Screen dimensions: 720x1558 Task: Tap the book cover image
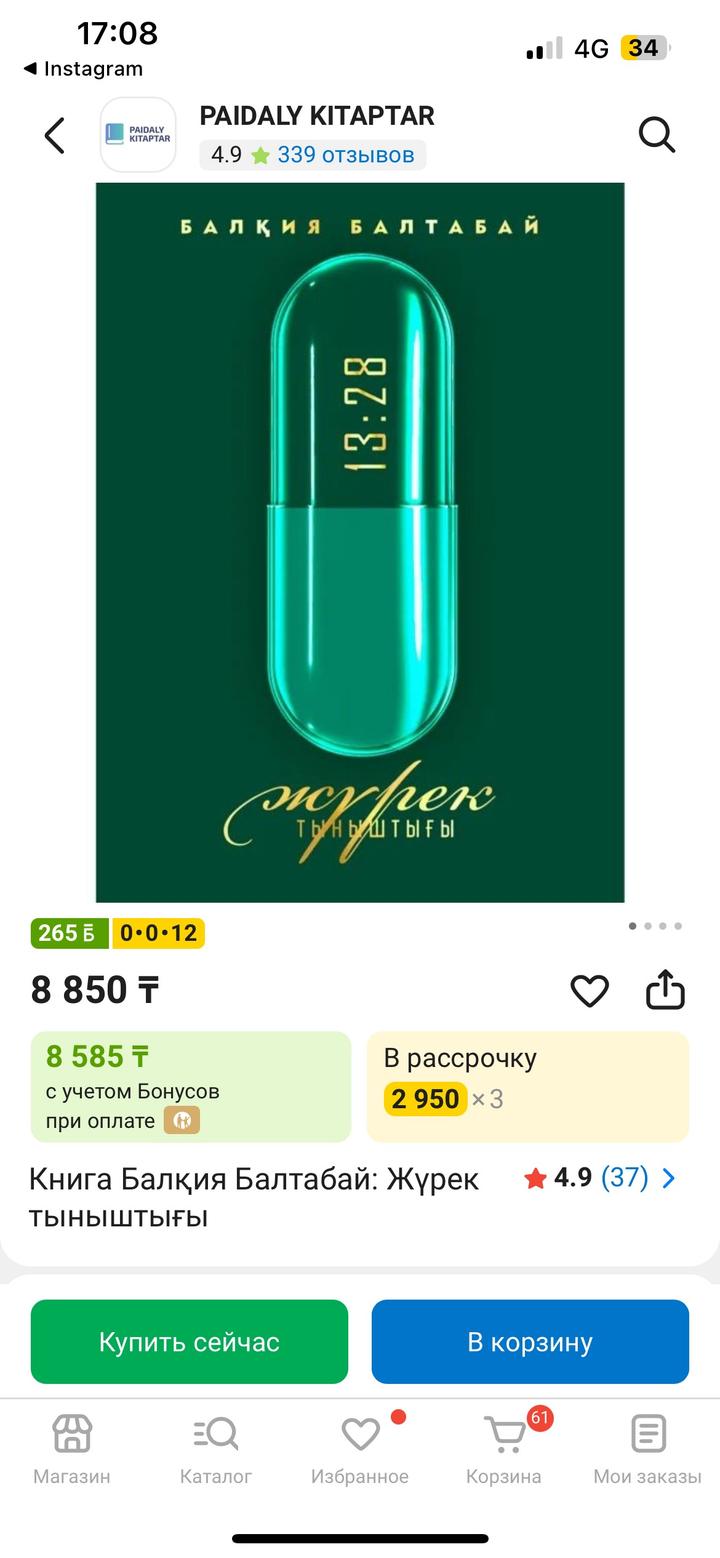[x=360, y=542]
